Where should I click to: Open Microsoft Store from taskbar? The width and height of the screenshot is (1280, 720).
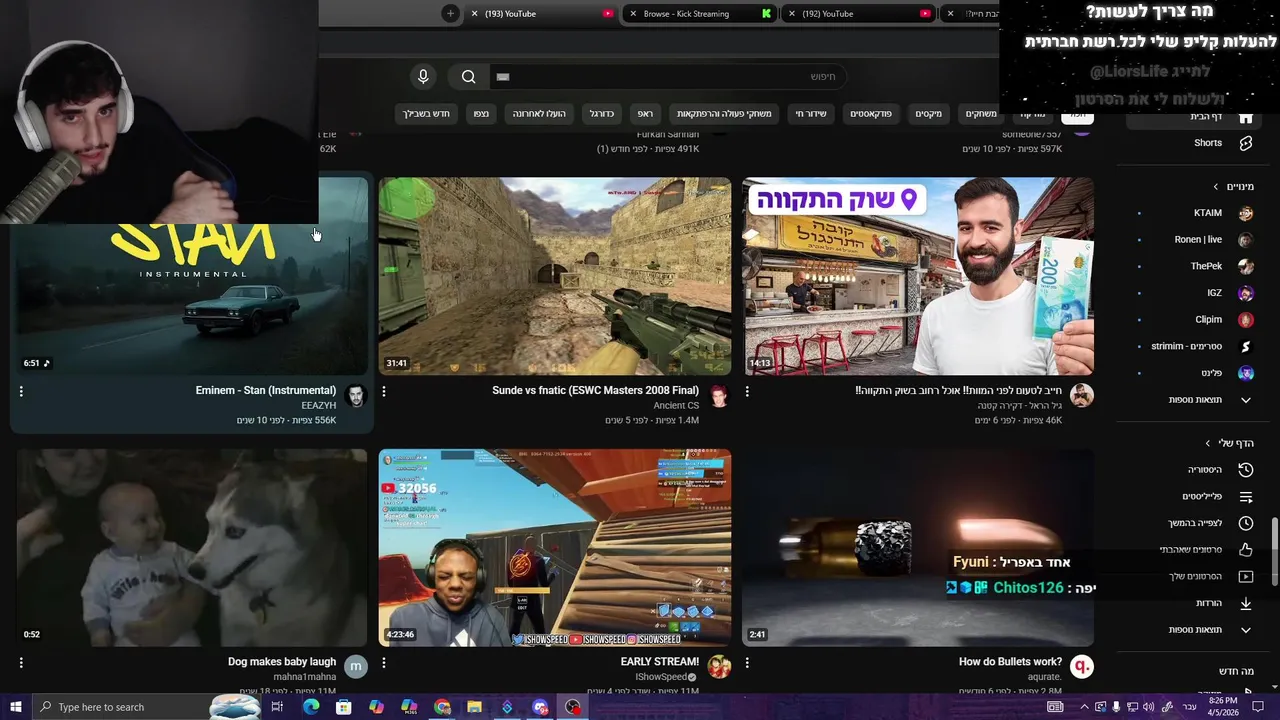tap(344, 707)
